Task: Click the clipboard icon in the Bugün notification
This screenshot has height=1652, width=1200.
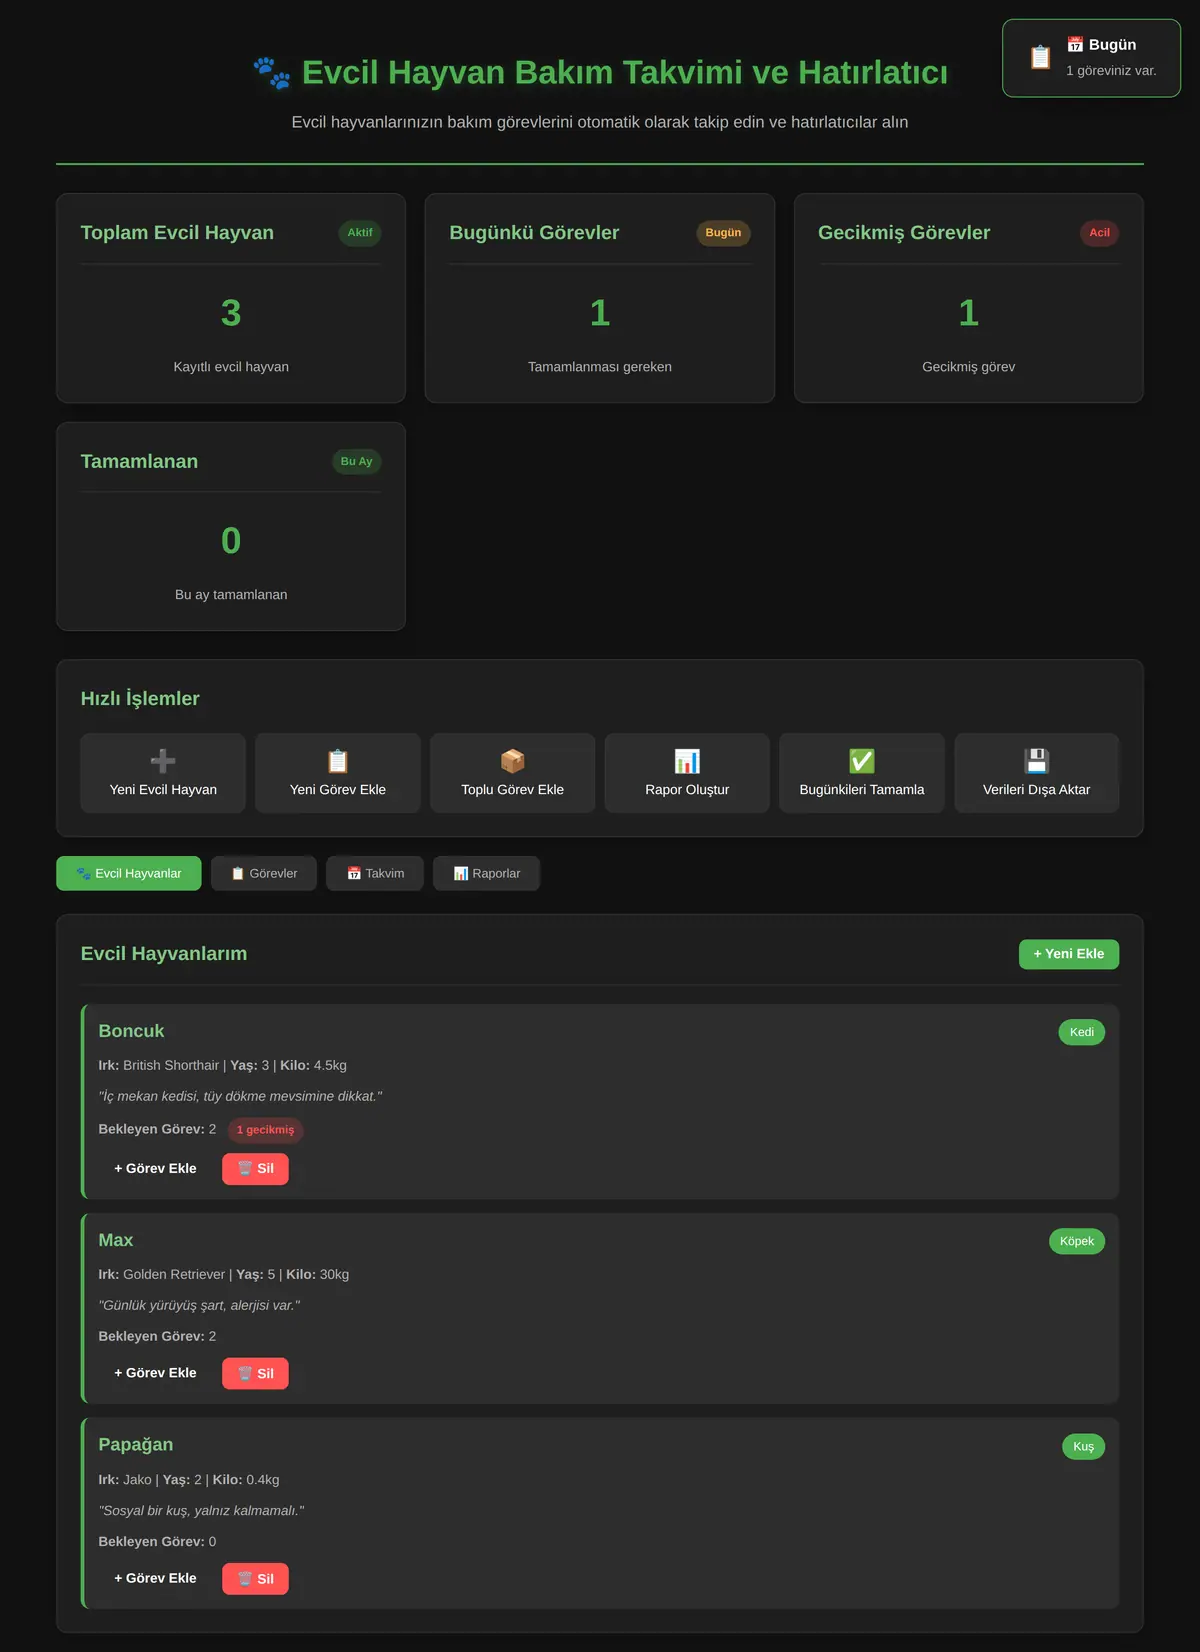Action: (x=1040, y=58)
